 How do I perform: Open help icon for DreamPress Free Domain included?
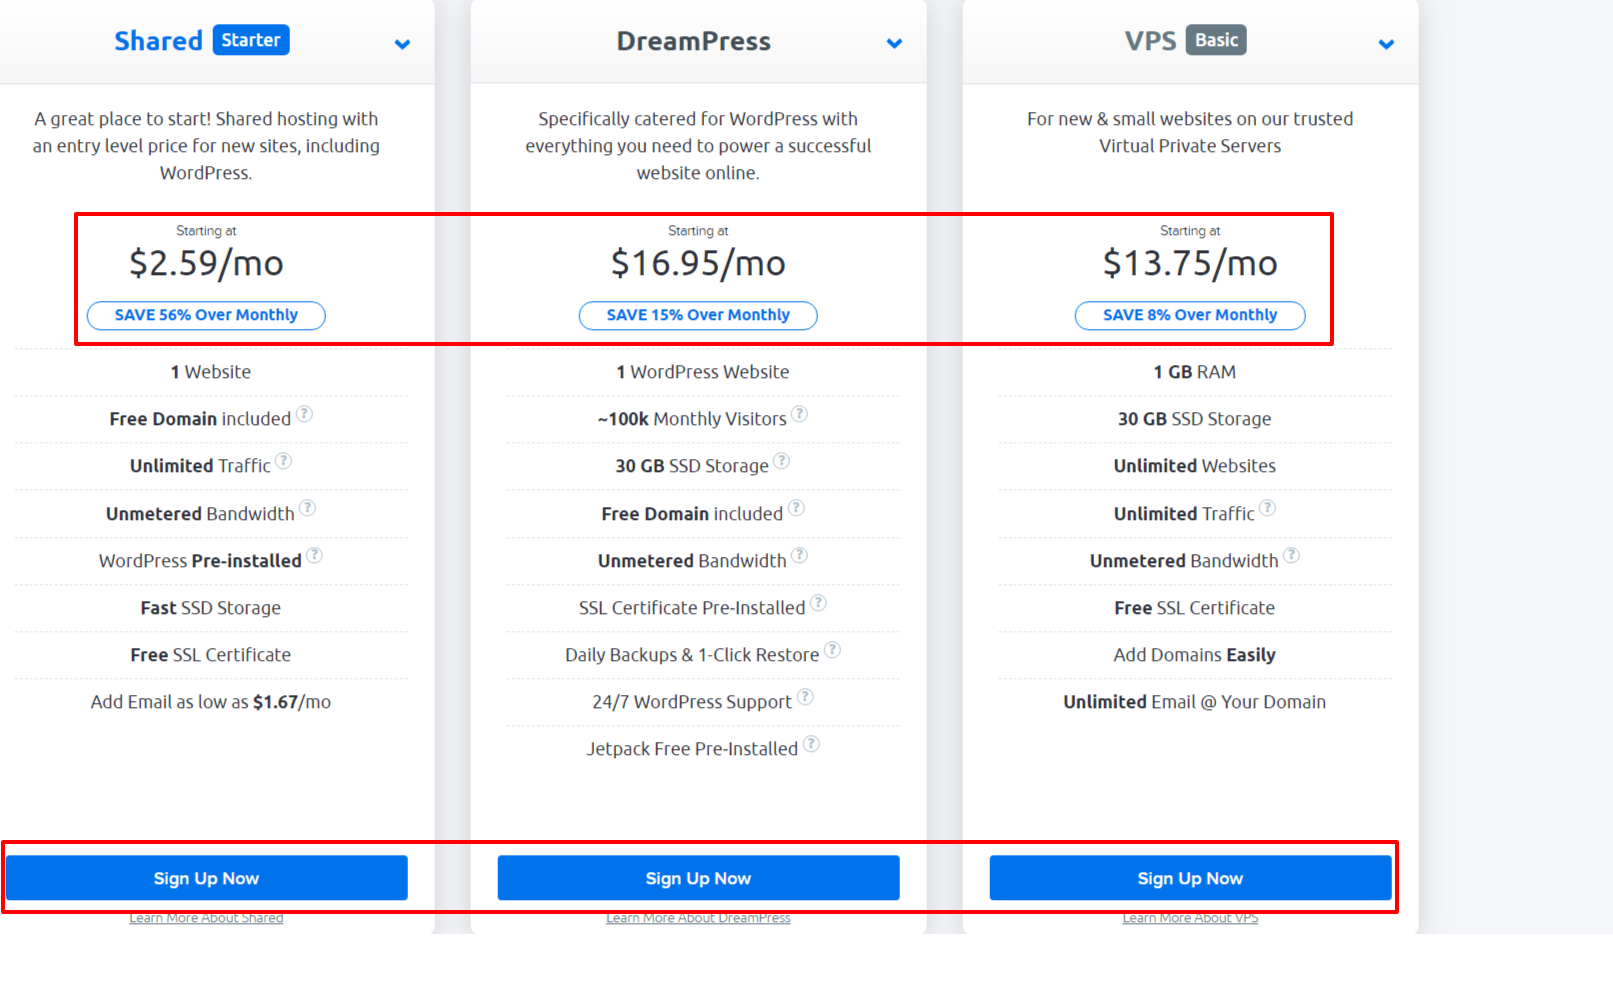(796, 508)
